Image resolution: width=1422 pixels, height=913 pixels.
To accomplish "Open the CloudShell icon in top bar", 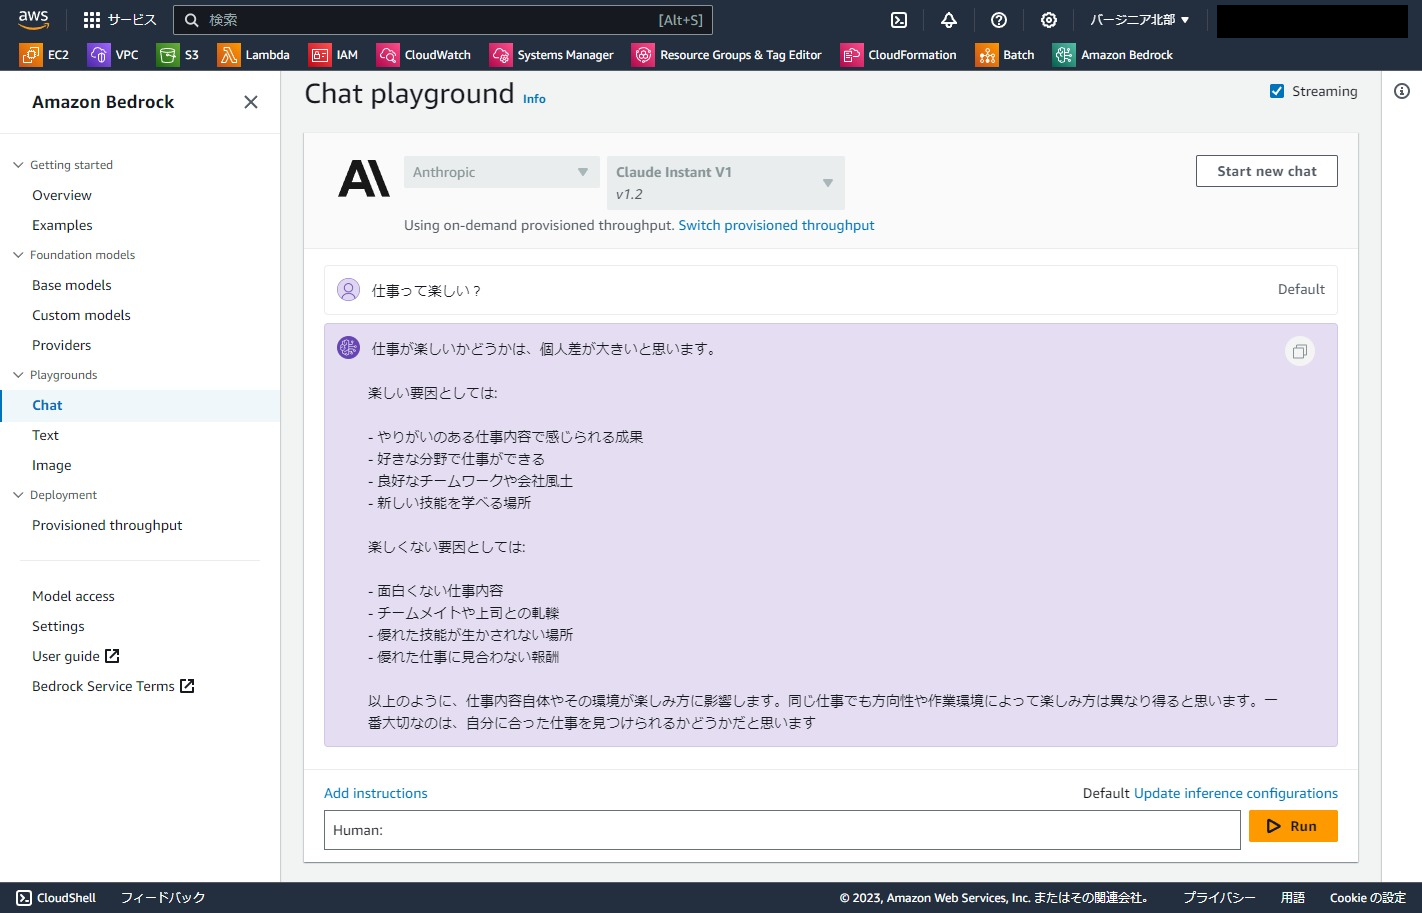I will [899, 20].
